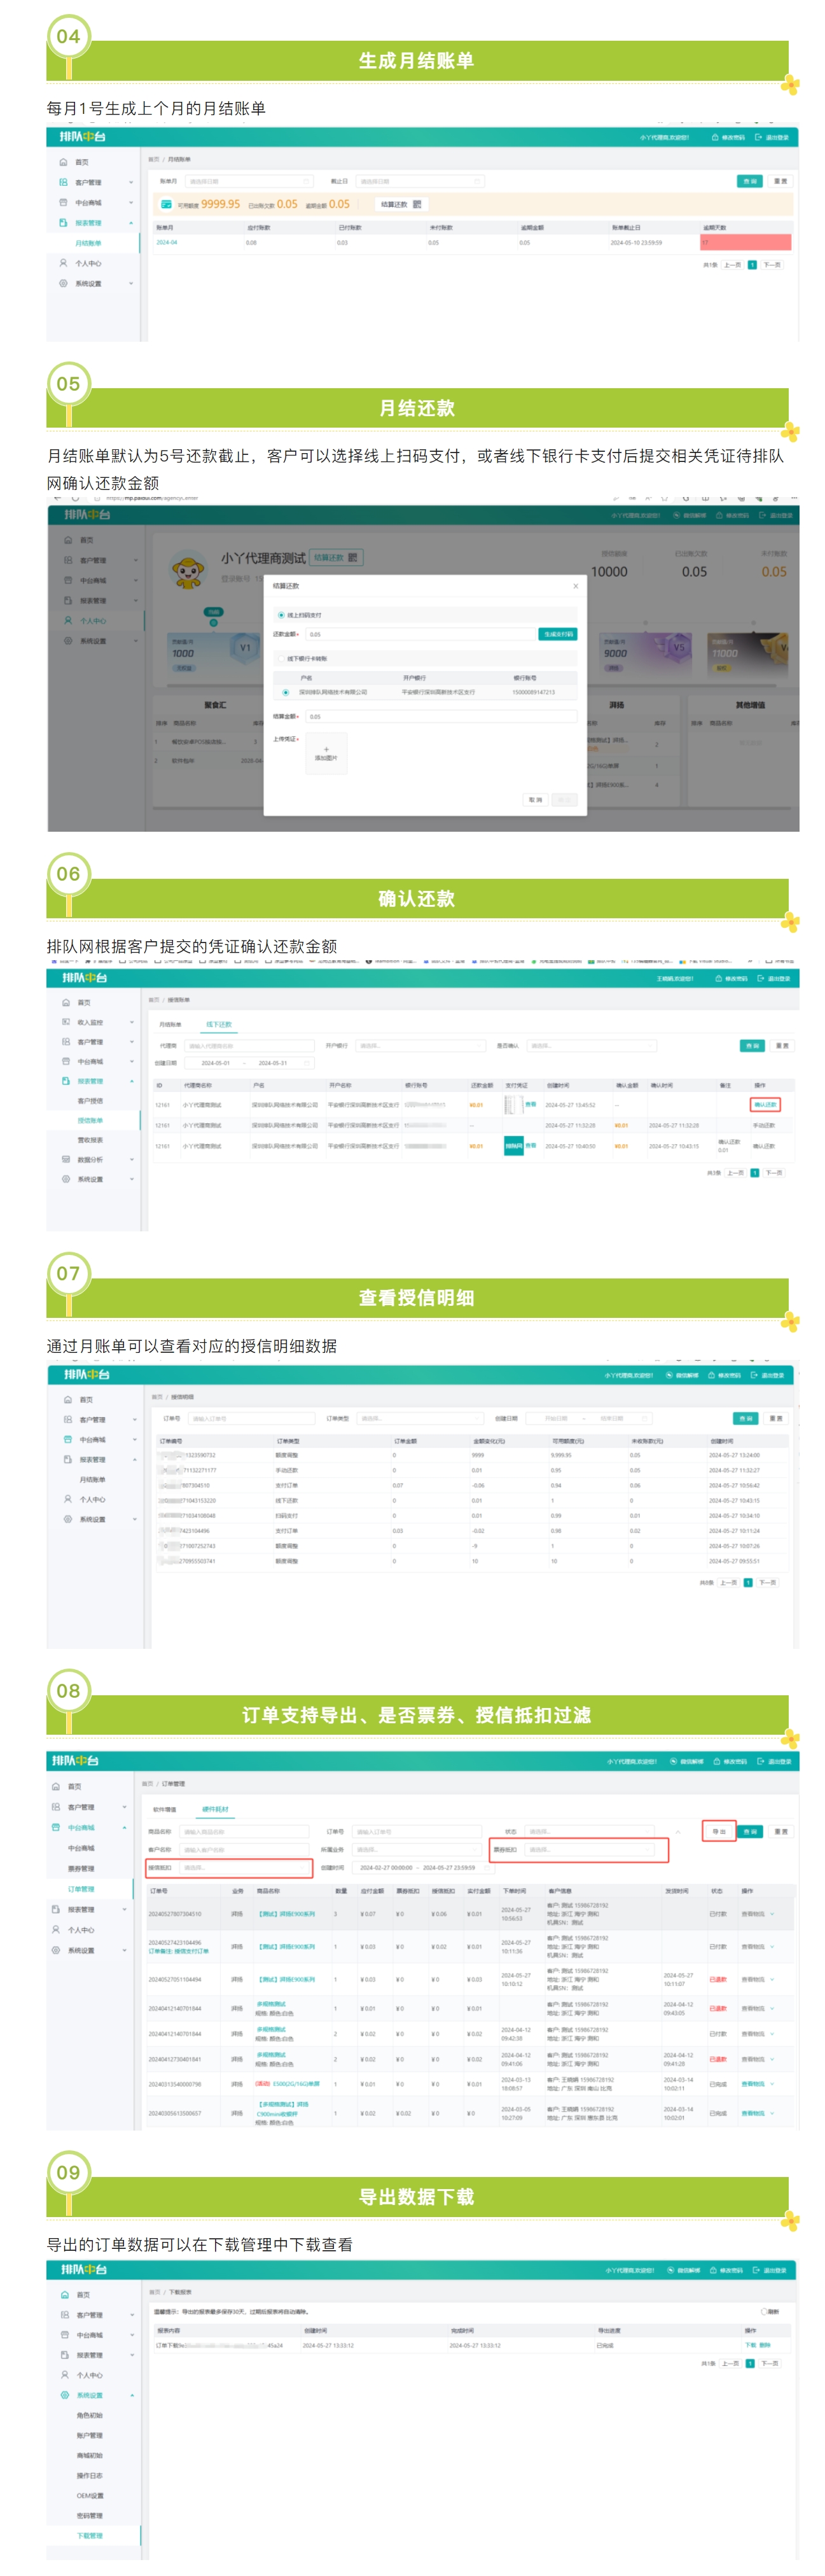Click the 首页 home icon in the step 04 monthly bill sidebar

pyautogui.click(x=63, y=162)
